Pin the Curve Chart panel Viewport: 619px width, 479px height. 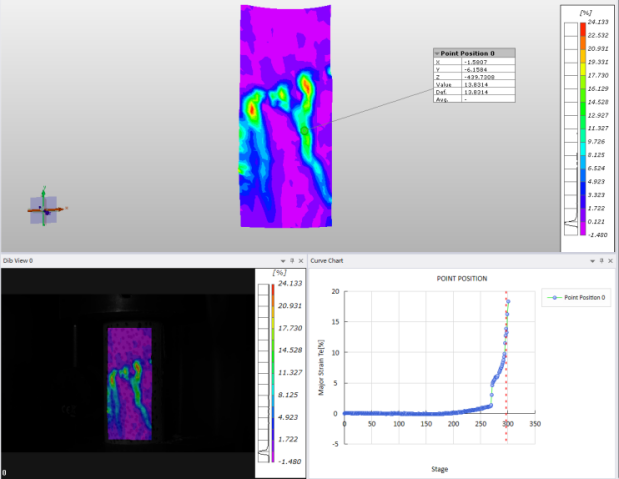(600, 260)
